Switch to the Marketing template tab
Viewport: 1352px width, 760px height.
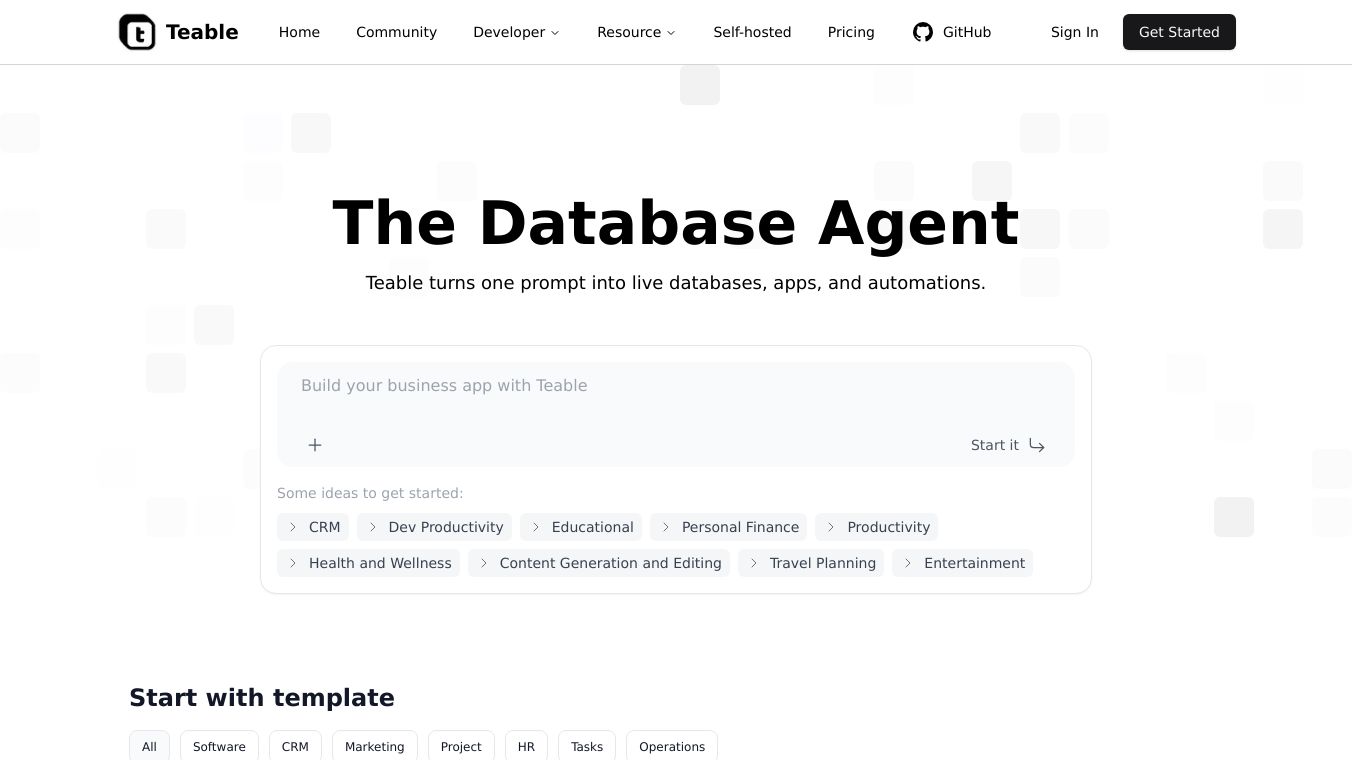[374, 747]
